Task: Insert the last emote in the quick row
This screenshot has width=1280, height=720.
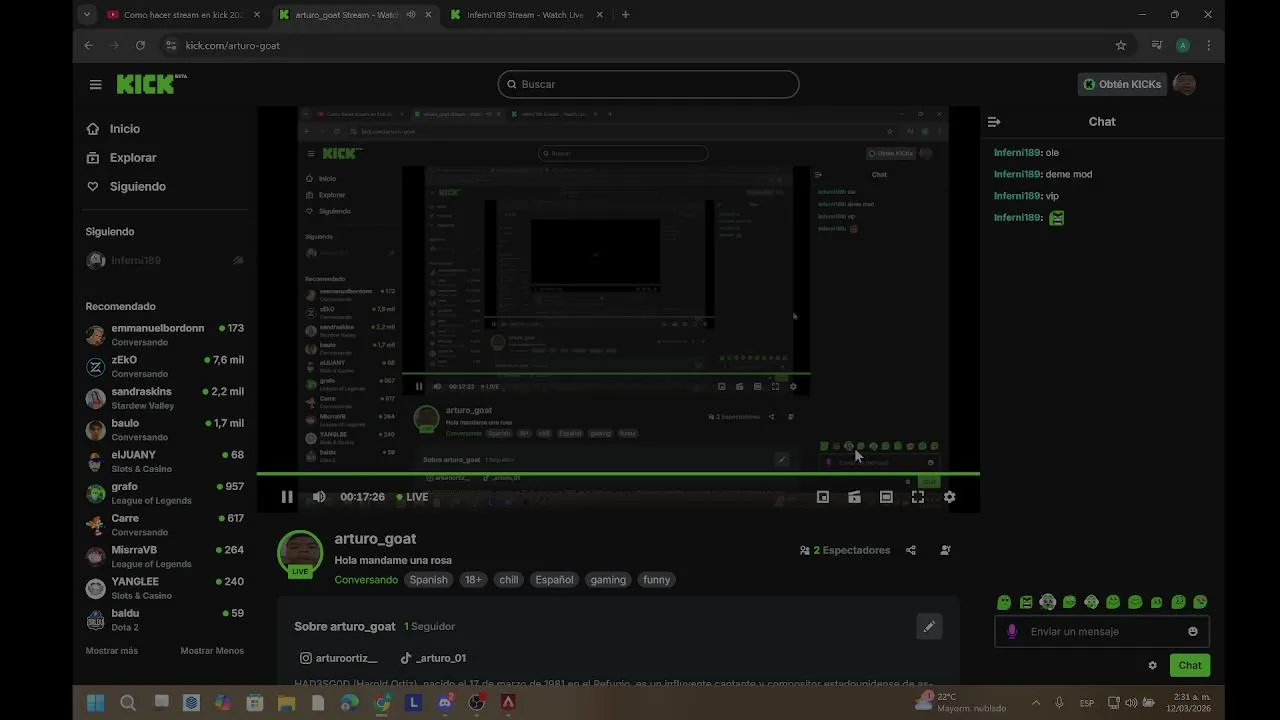Action: pos(1200,602)
